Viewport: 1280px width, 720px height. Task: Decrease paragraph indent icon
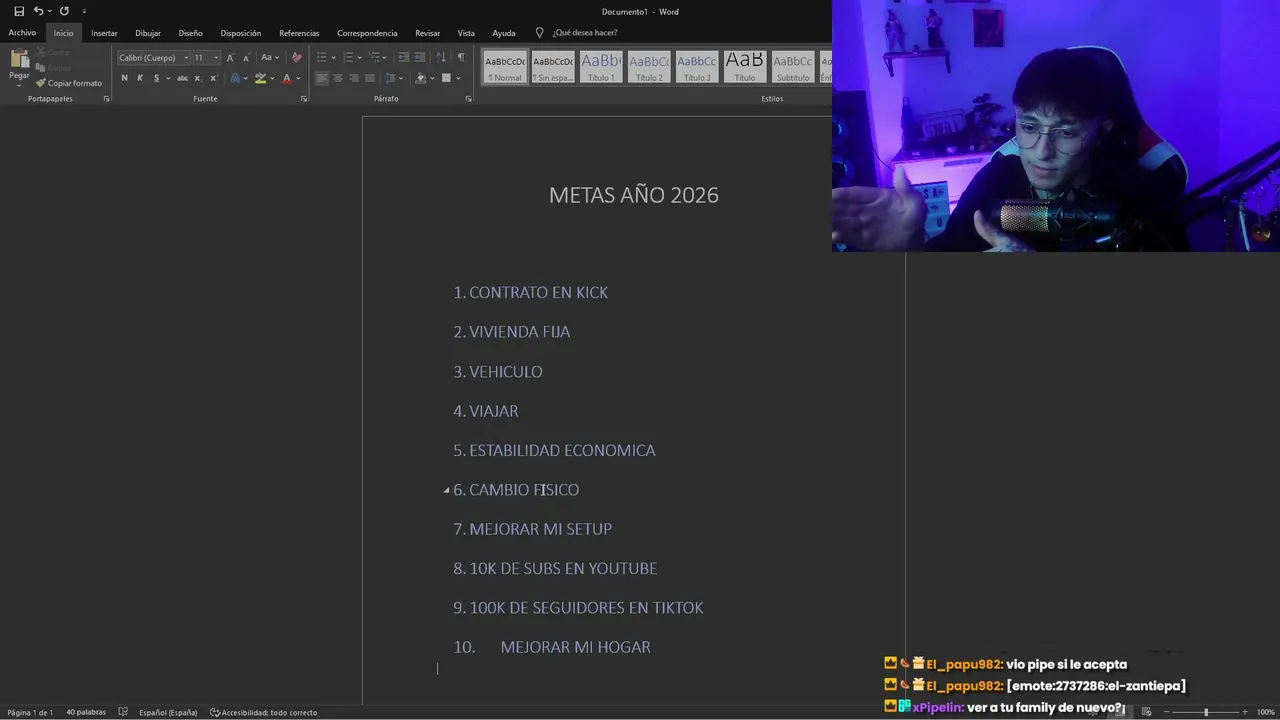(403, 57)
